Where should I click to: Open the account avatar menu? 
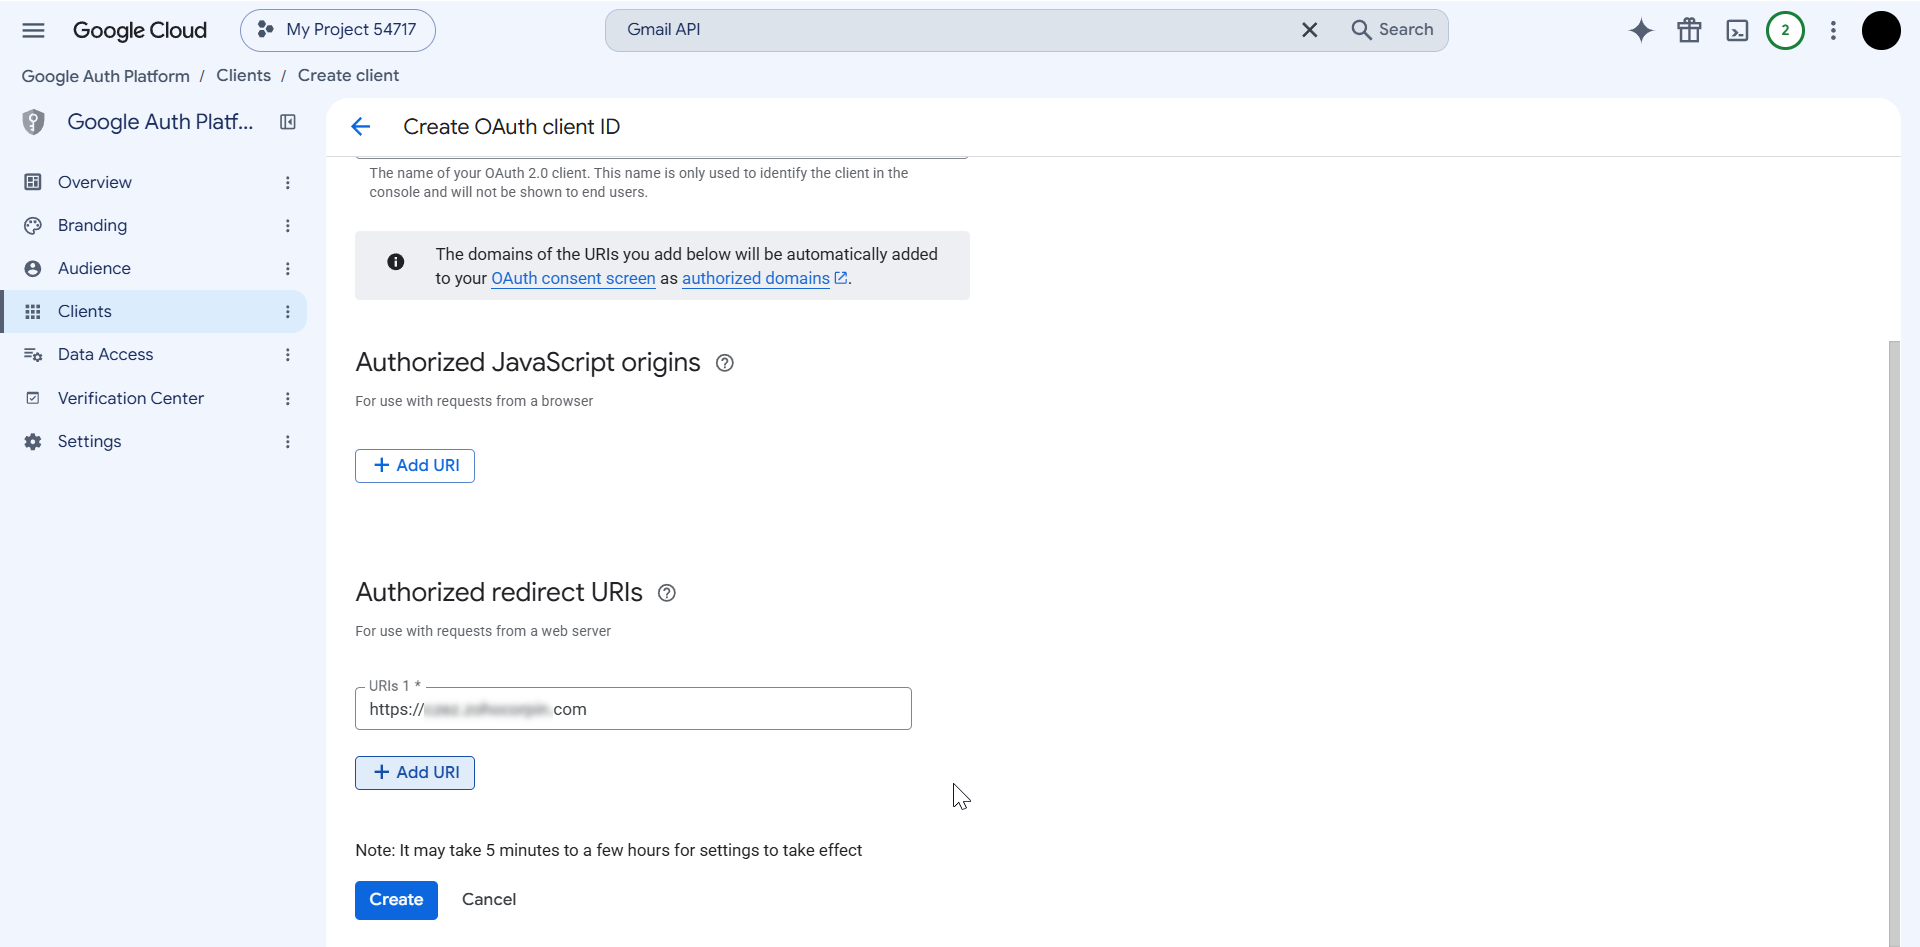[1881, 30]
